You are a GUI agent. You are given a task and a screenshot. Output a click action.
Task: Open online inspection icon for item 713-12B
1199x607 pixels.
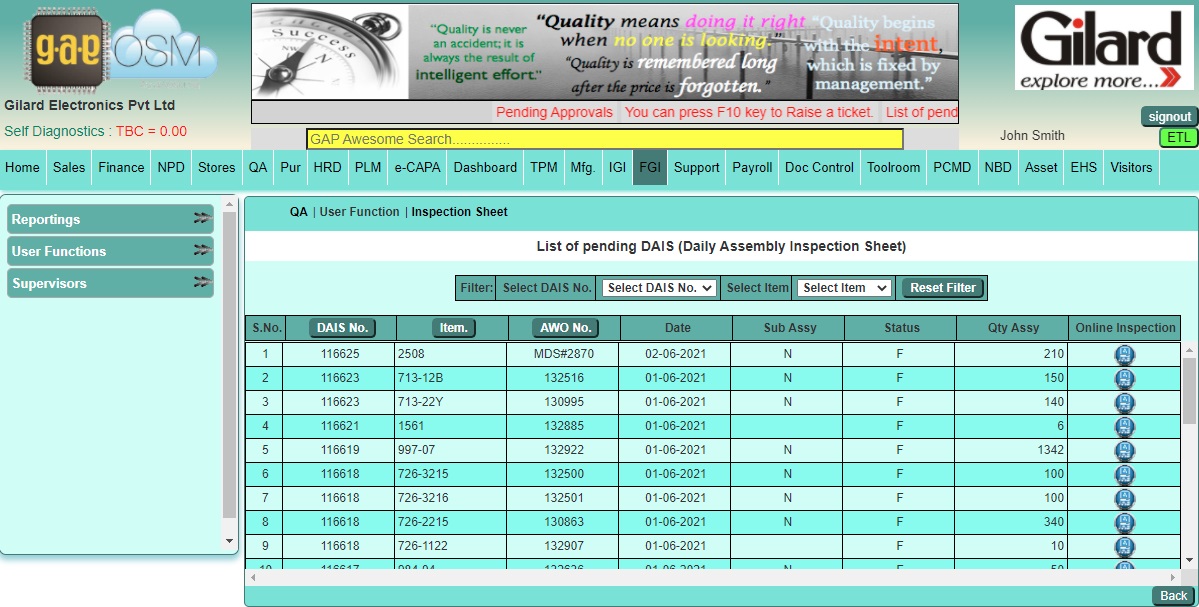point(1124,379)
